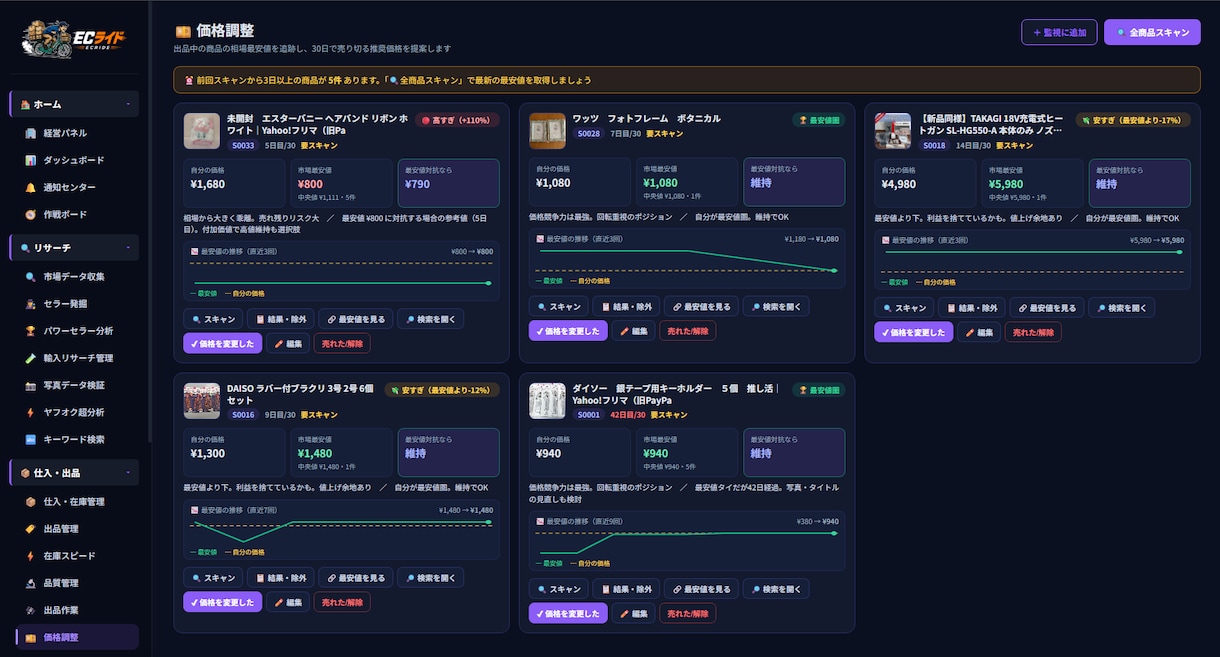Click the DAISO ブラクリ product thumbnail
Image resolution: width=1220 pixels, height=657 pixels.
[202, 401]
